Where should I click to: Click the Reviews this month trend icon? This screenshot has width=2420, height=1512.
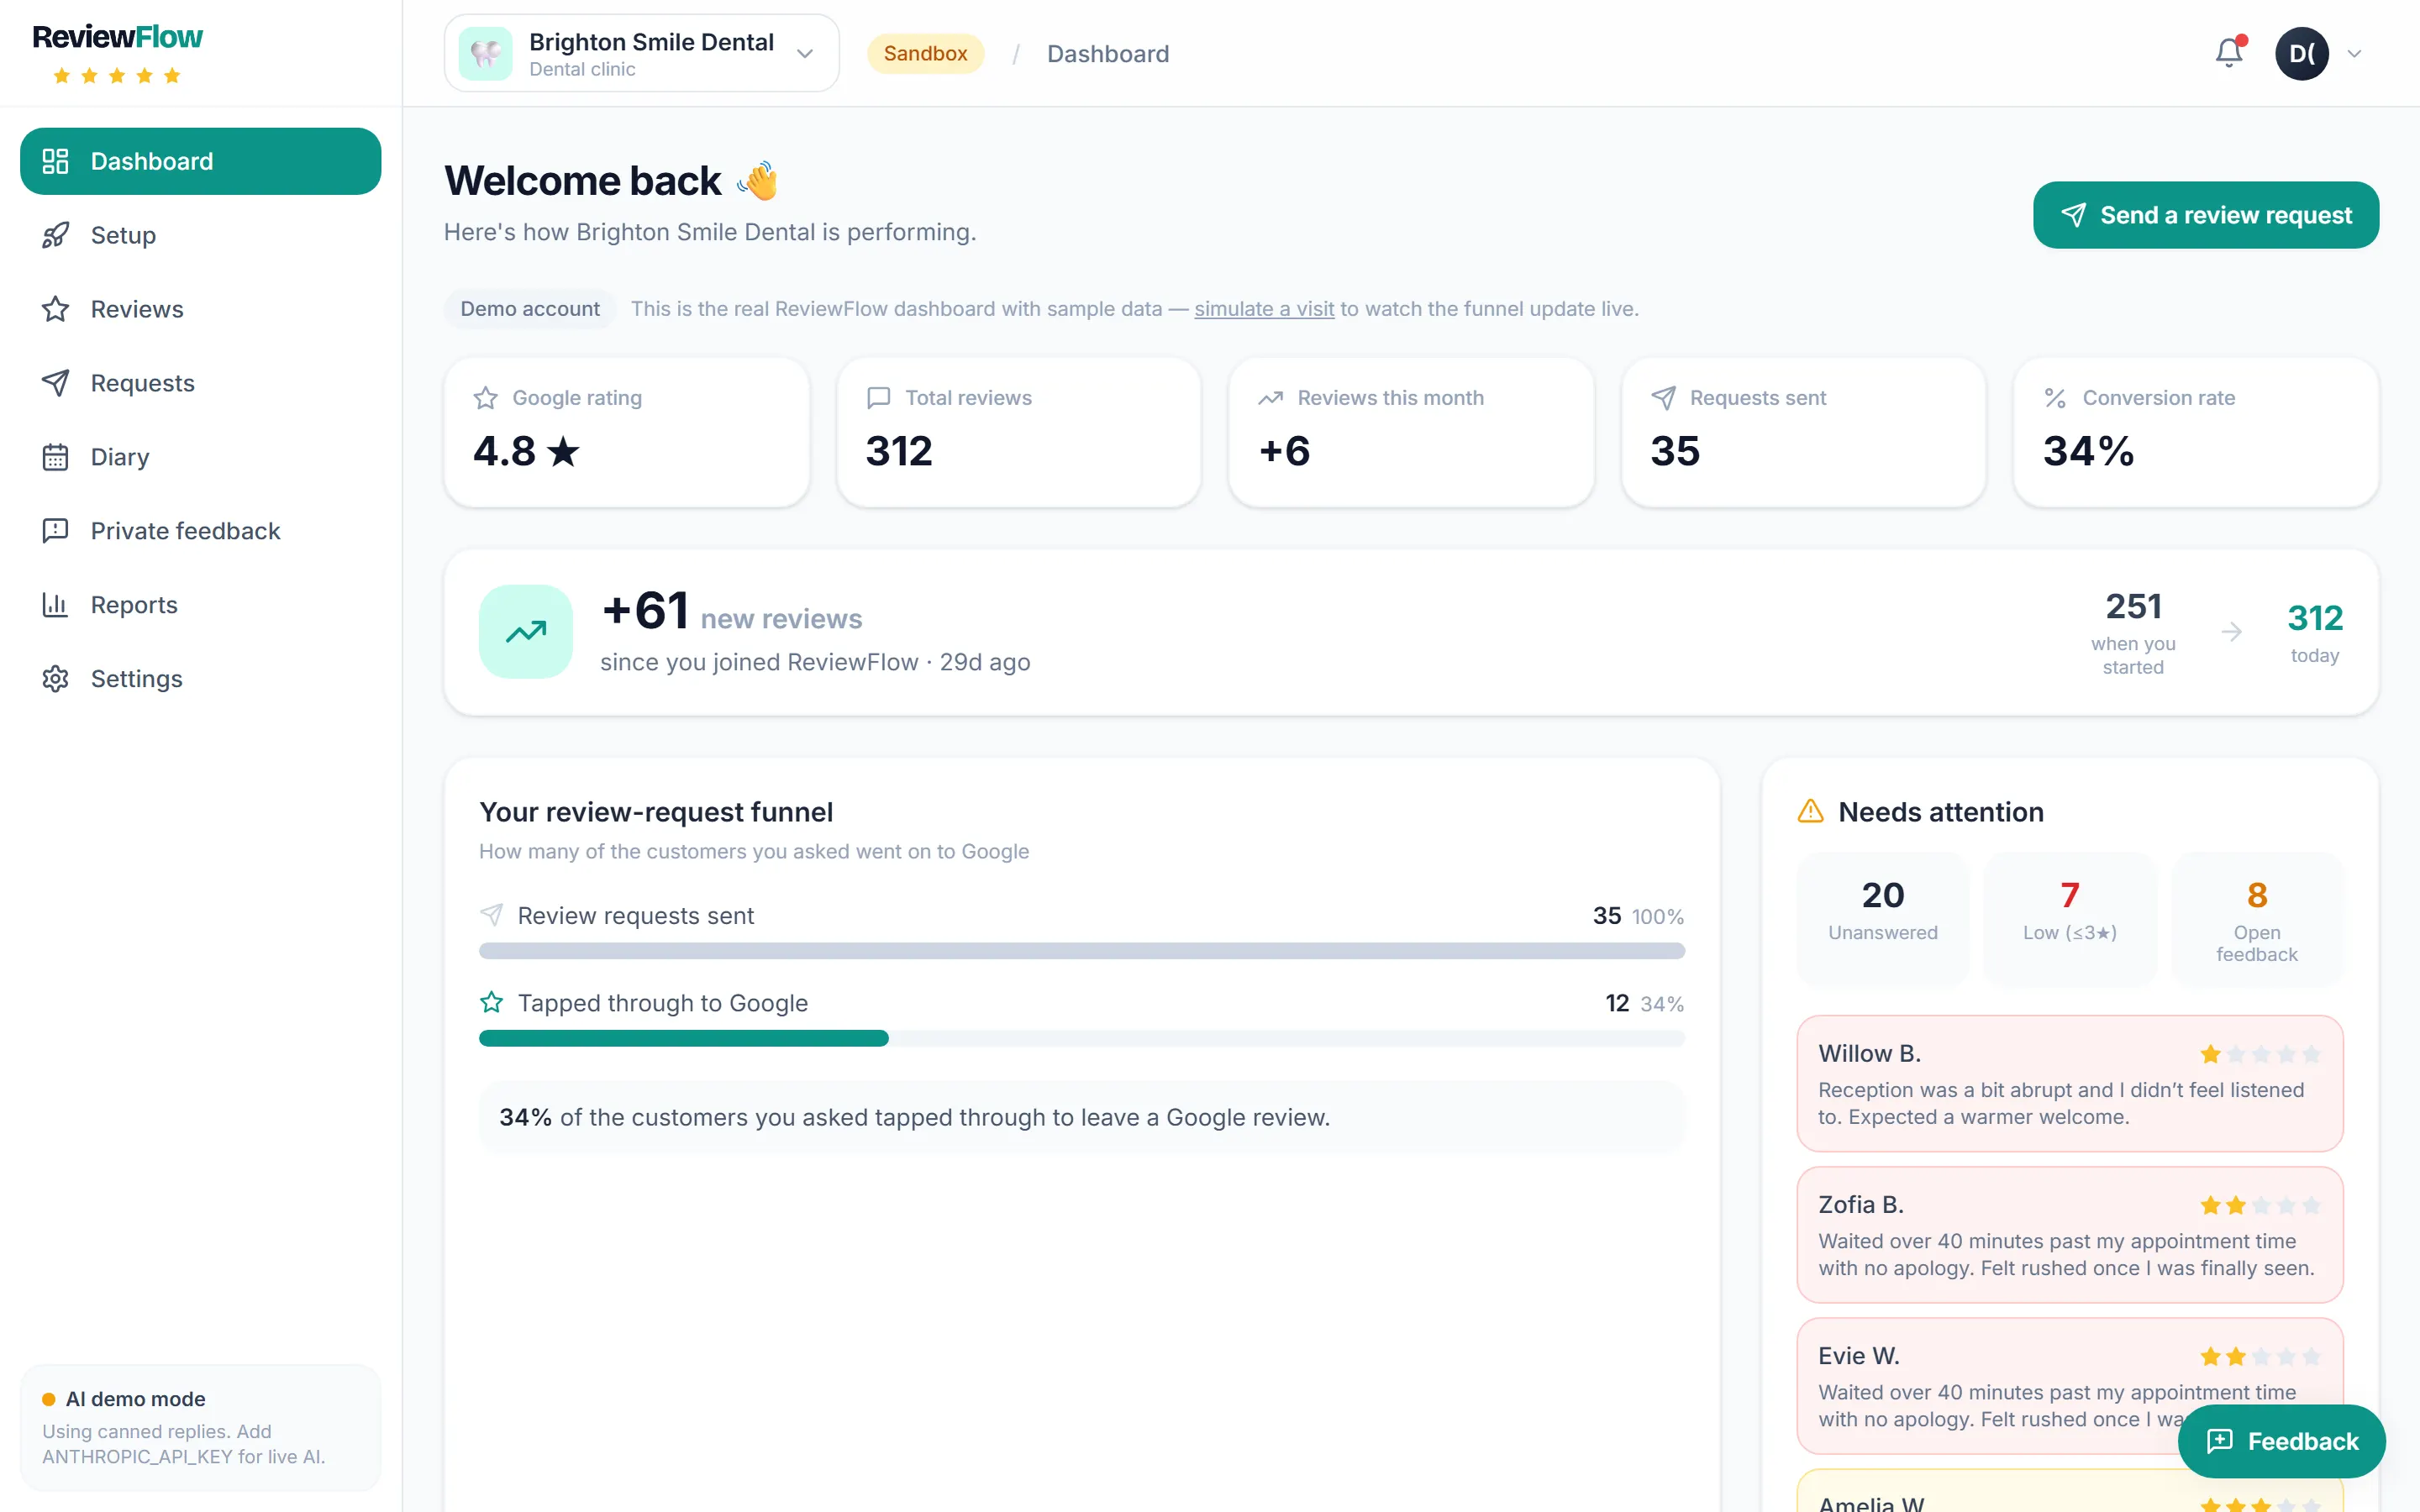(x=1271, y=398)
